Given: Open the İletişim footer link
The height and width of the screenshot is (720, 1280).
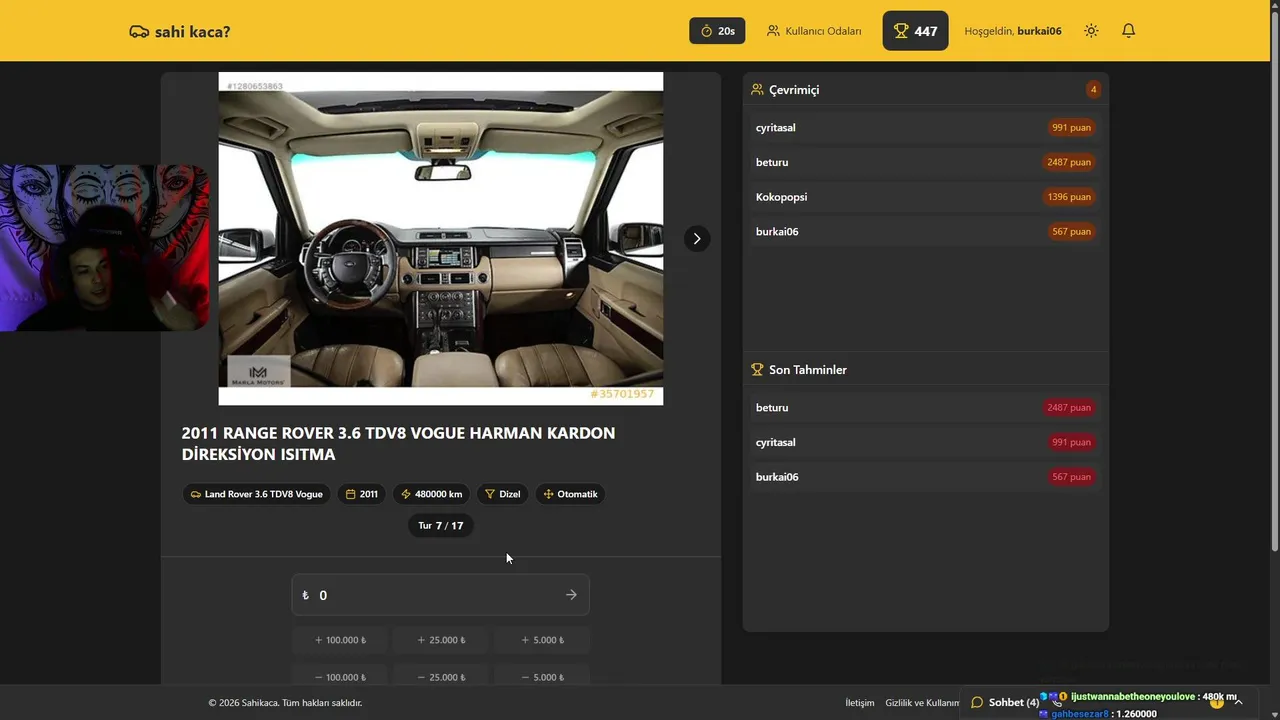Looking at the screenshot, I should point(859,703).
